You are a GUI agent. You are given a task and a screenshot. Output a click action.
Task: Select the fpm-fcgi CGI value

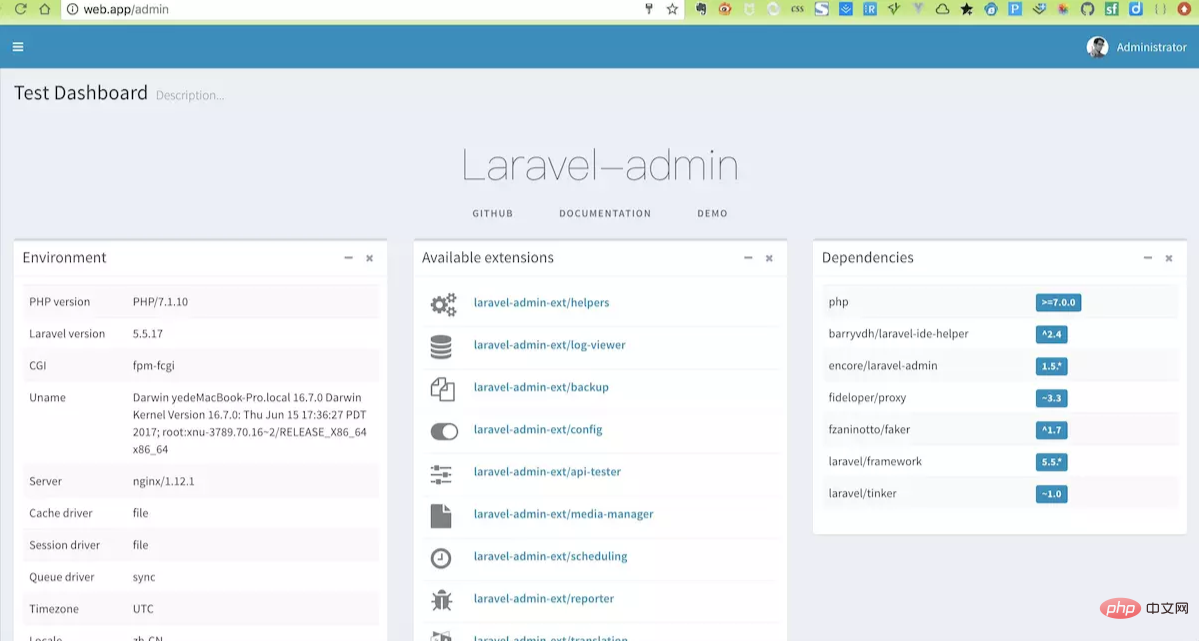[154, 366]
